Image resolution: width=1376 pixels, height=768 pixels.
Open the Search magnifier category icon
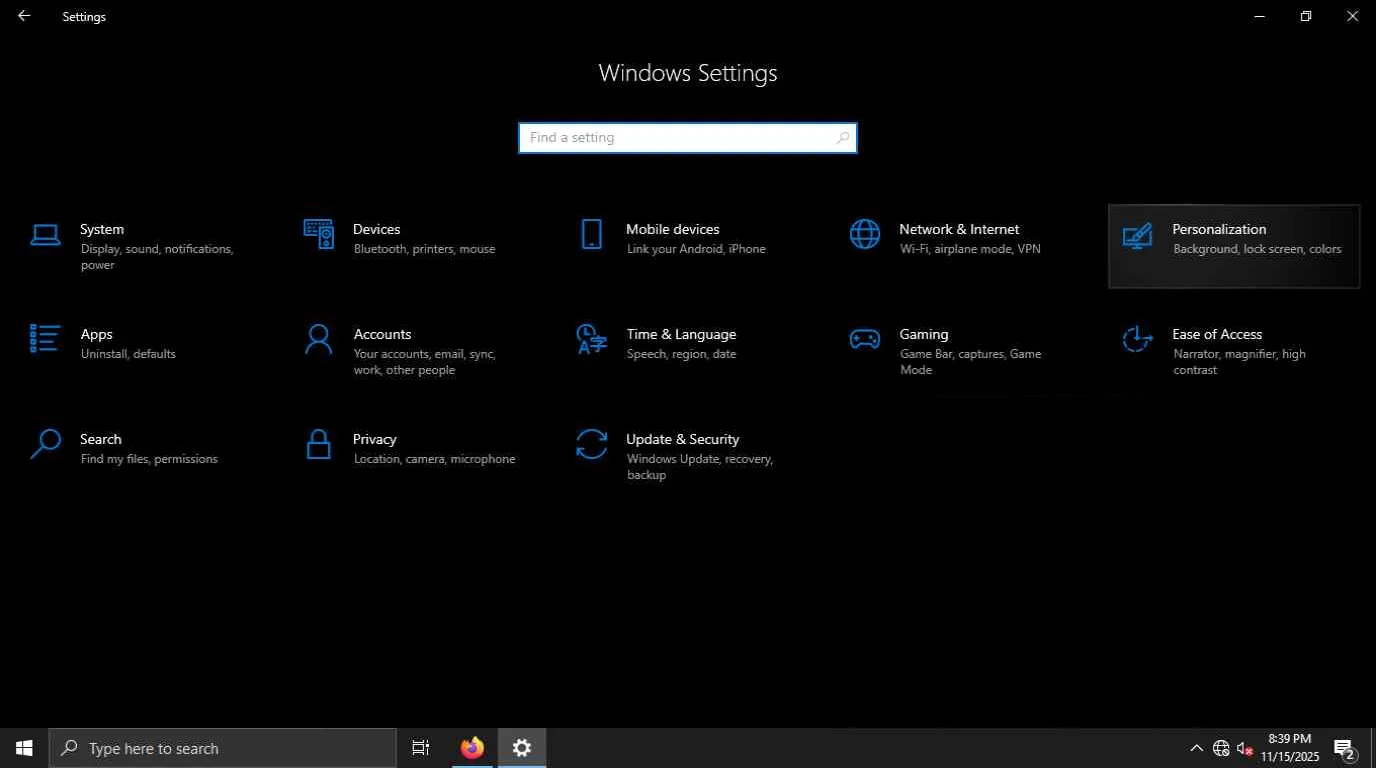pos(45,444)
